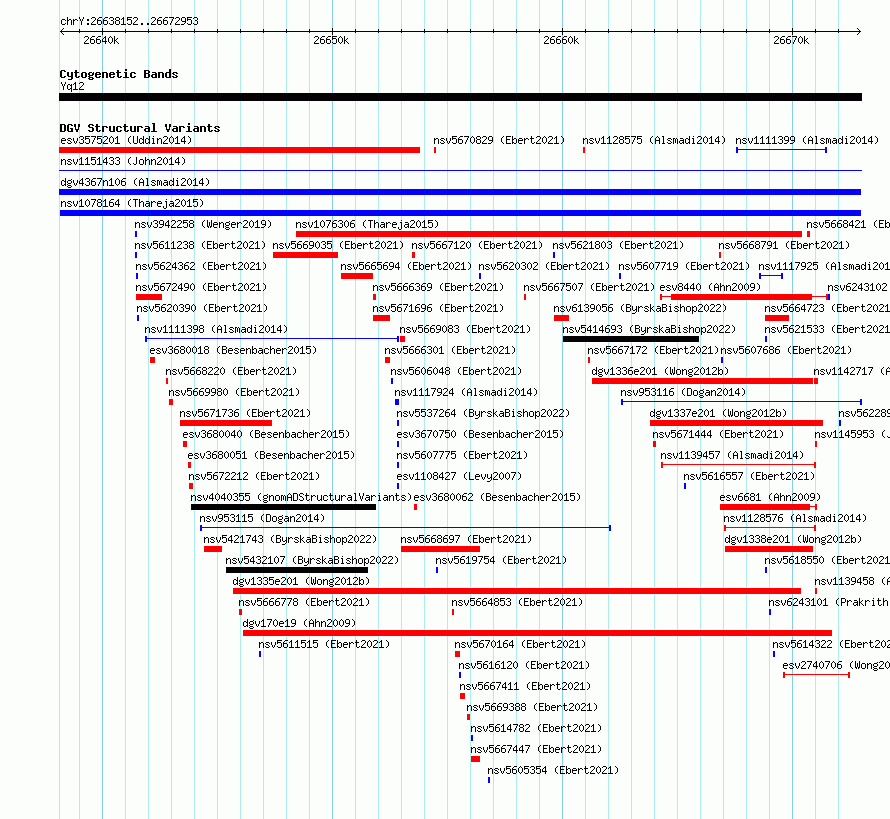Select nsv1111398 (Alsmadi2014) variant

coord(216,329)
